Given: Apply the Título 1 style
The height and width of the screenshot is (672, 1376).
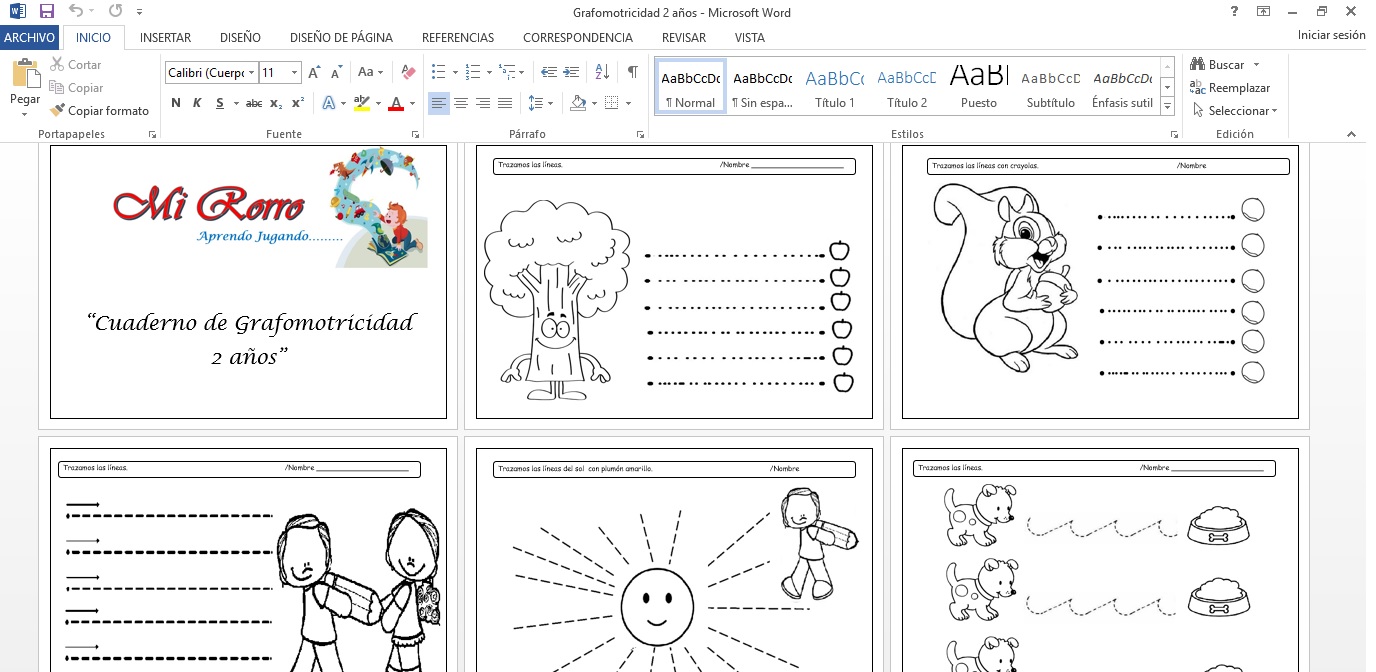Looking at the screenshot, I should [835, 87].
